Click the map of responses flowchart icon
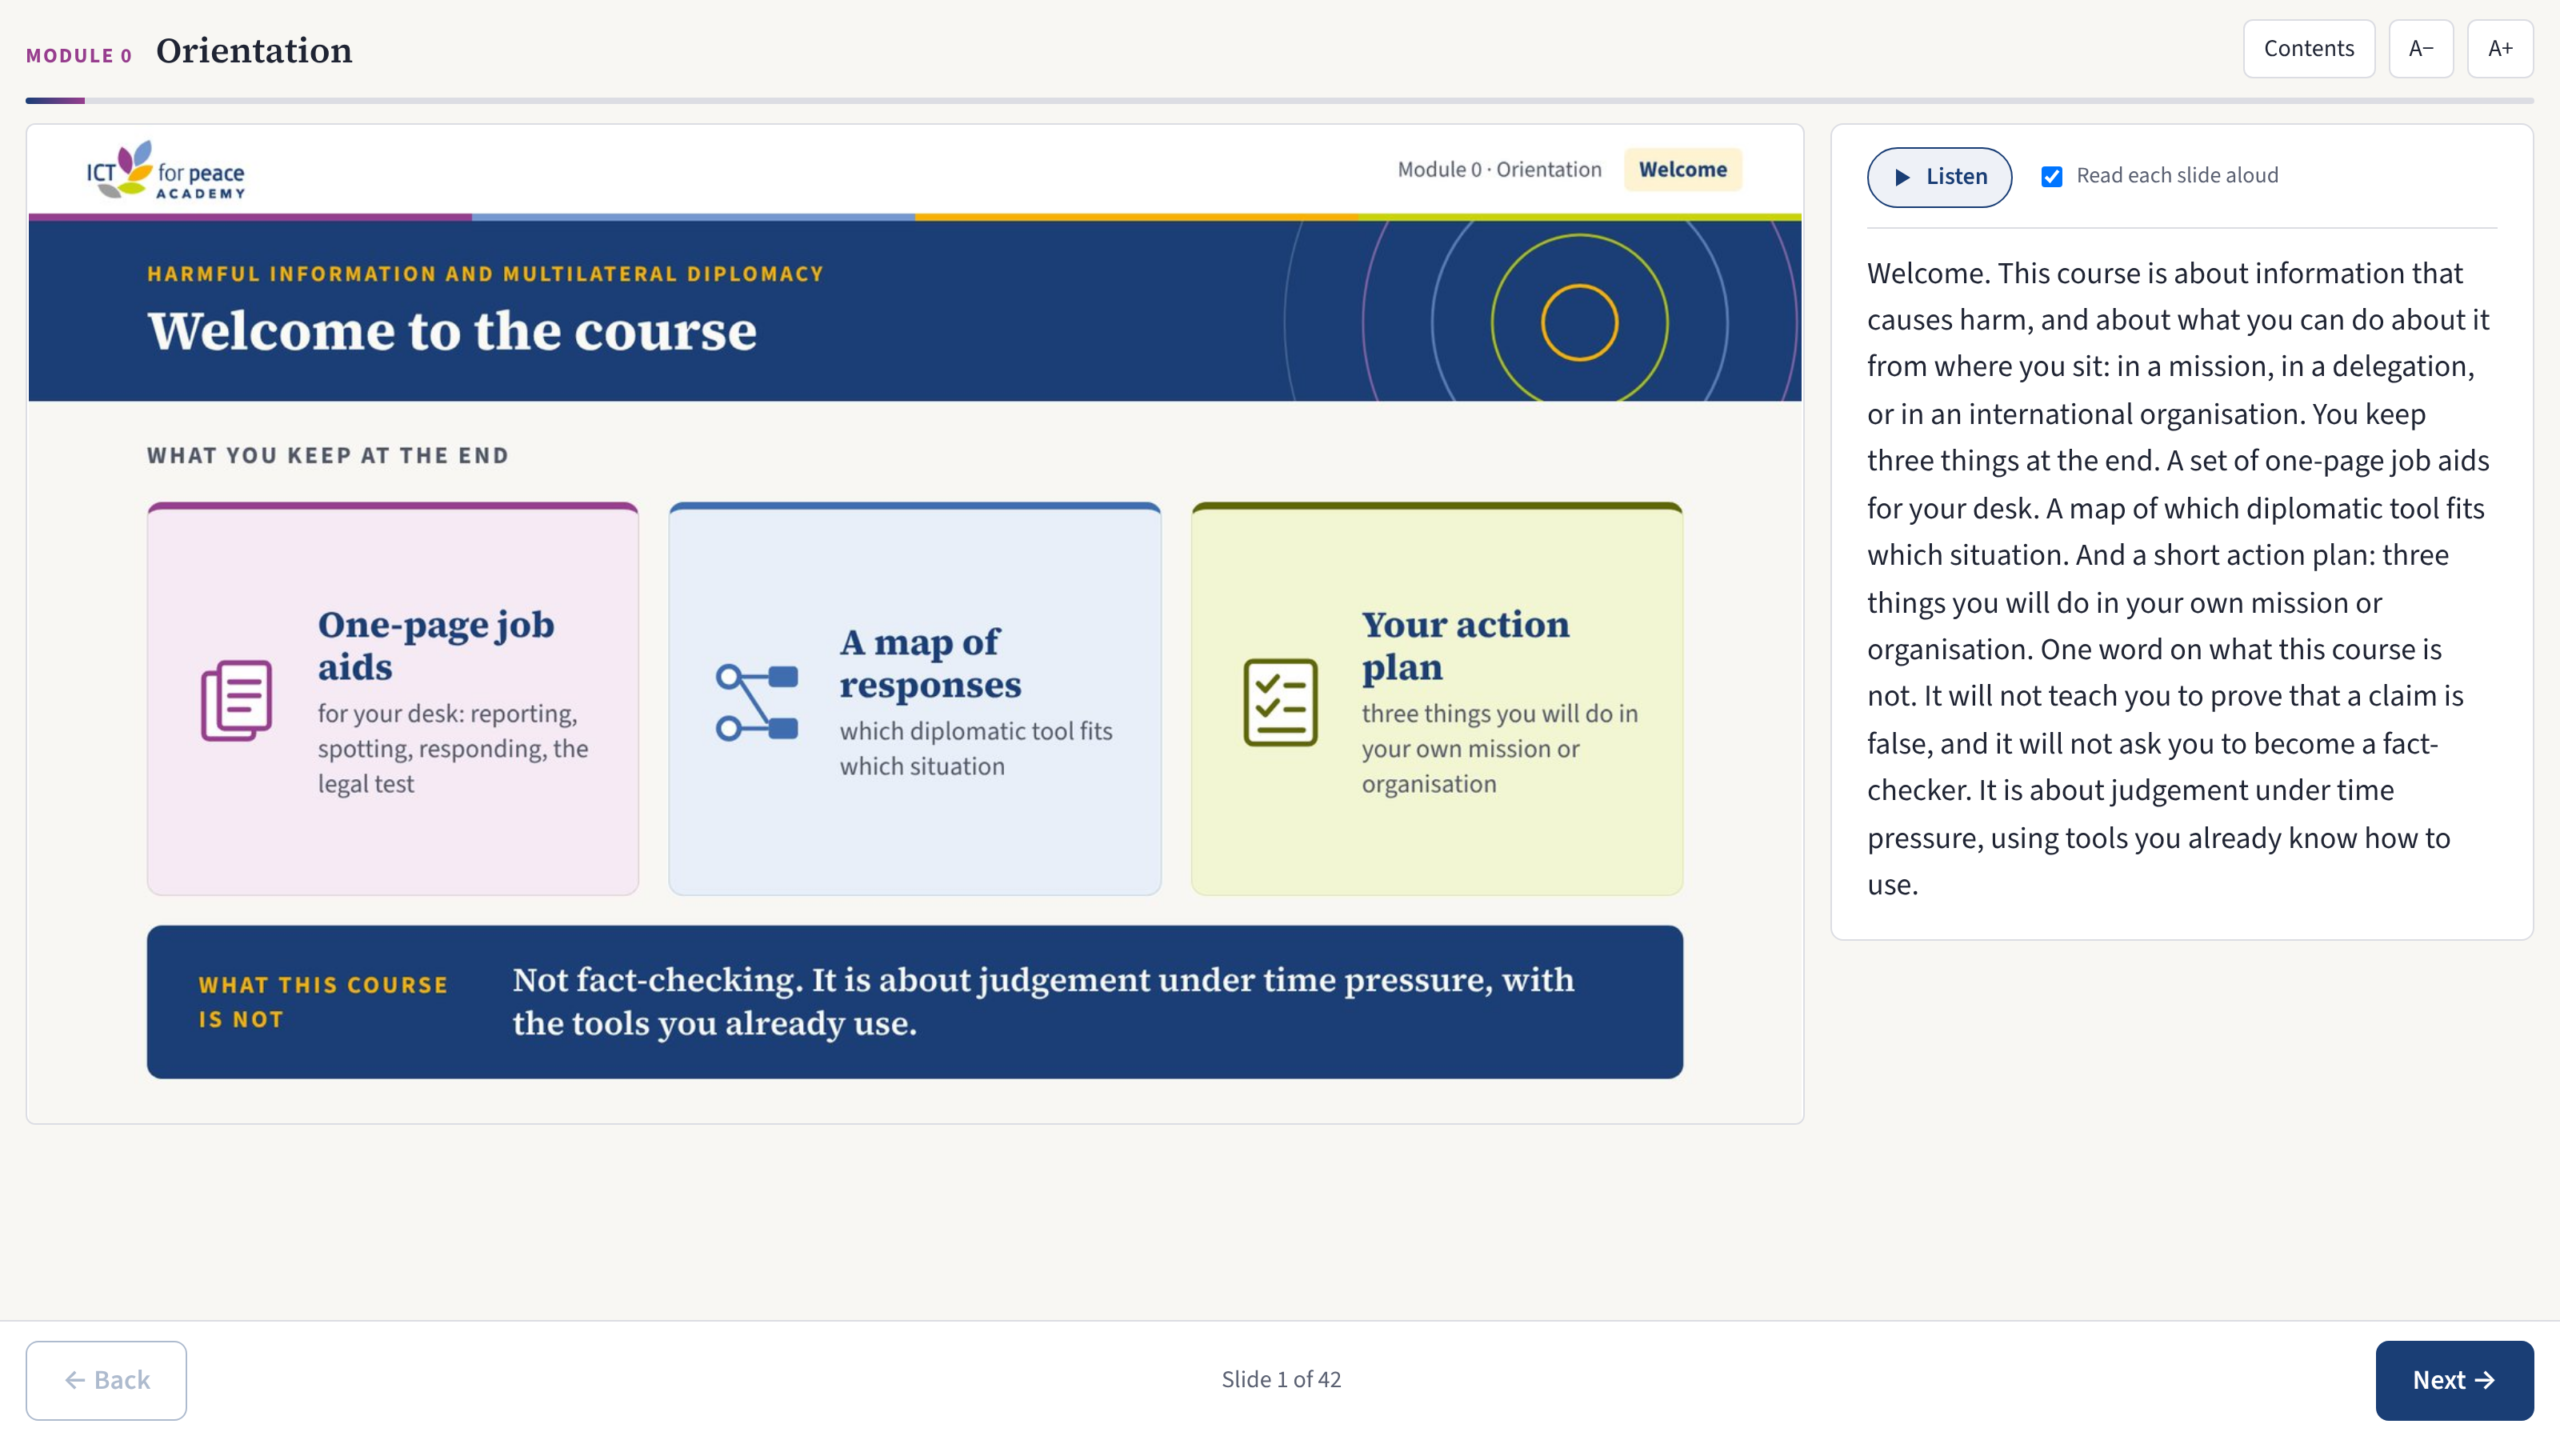This screenshot has height=1440, width=2560. point(757,702)
